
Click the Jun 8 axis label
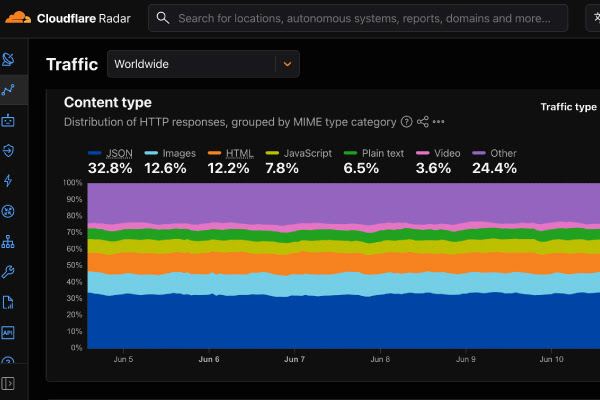[380, 359]
